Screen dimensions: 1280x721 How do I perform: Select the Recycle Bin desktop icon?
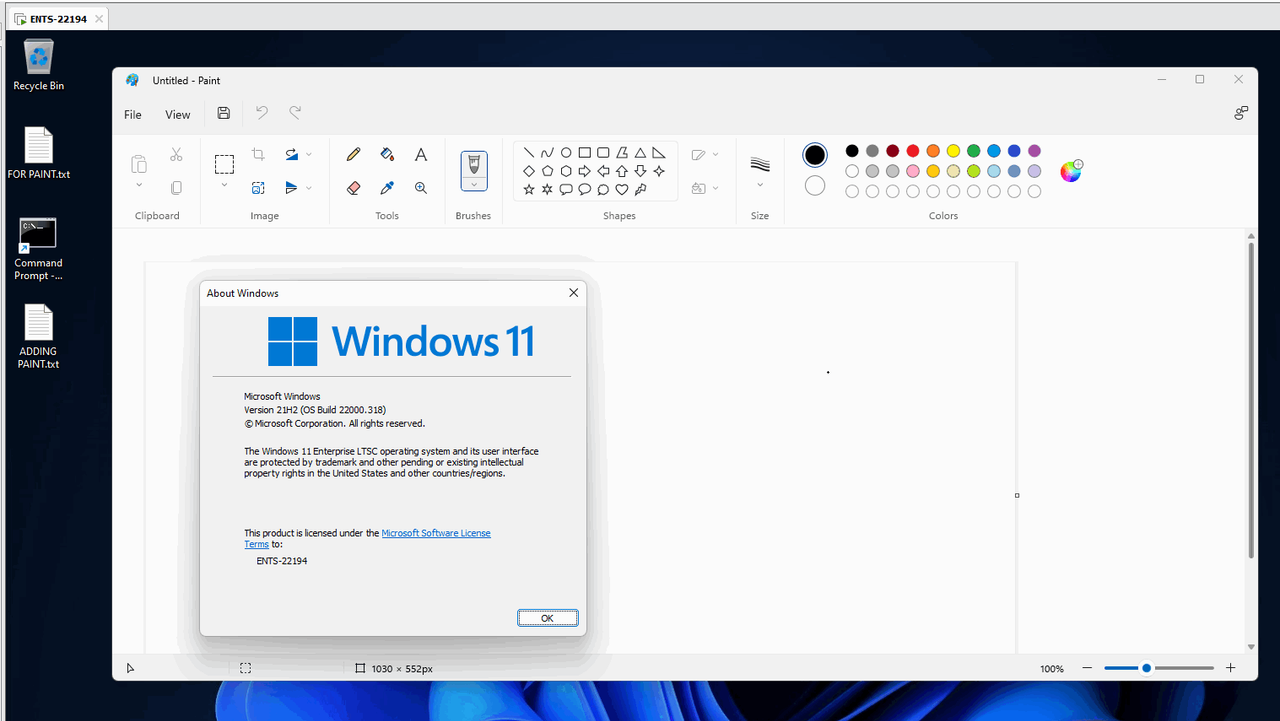[38, 66]
